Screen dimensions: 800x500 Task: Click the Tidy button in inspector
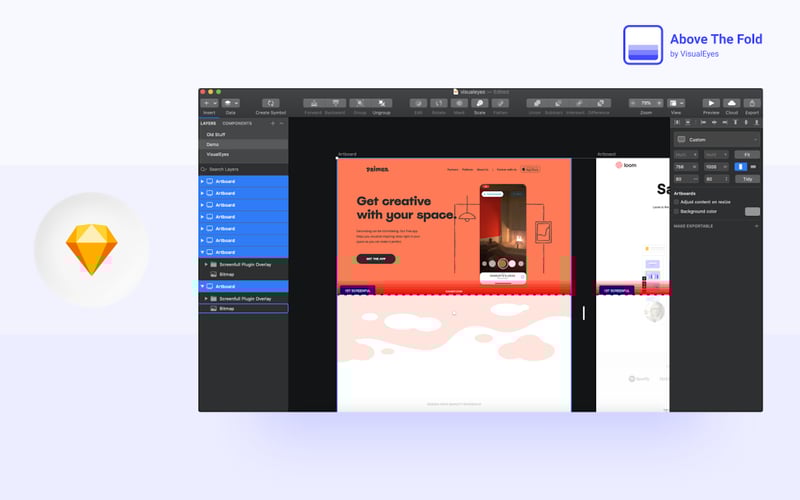point(747,179)
